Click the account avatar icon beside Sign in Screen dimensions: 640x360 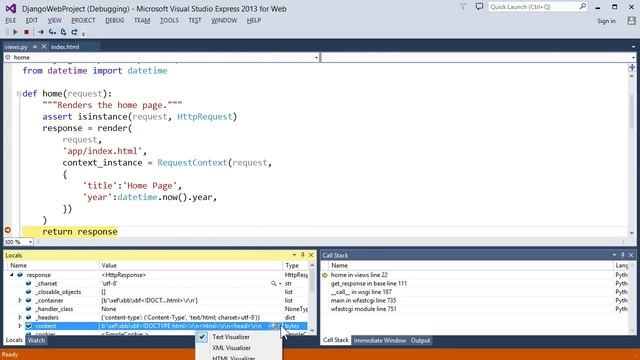point(631,21)
